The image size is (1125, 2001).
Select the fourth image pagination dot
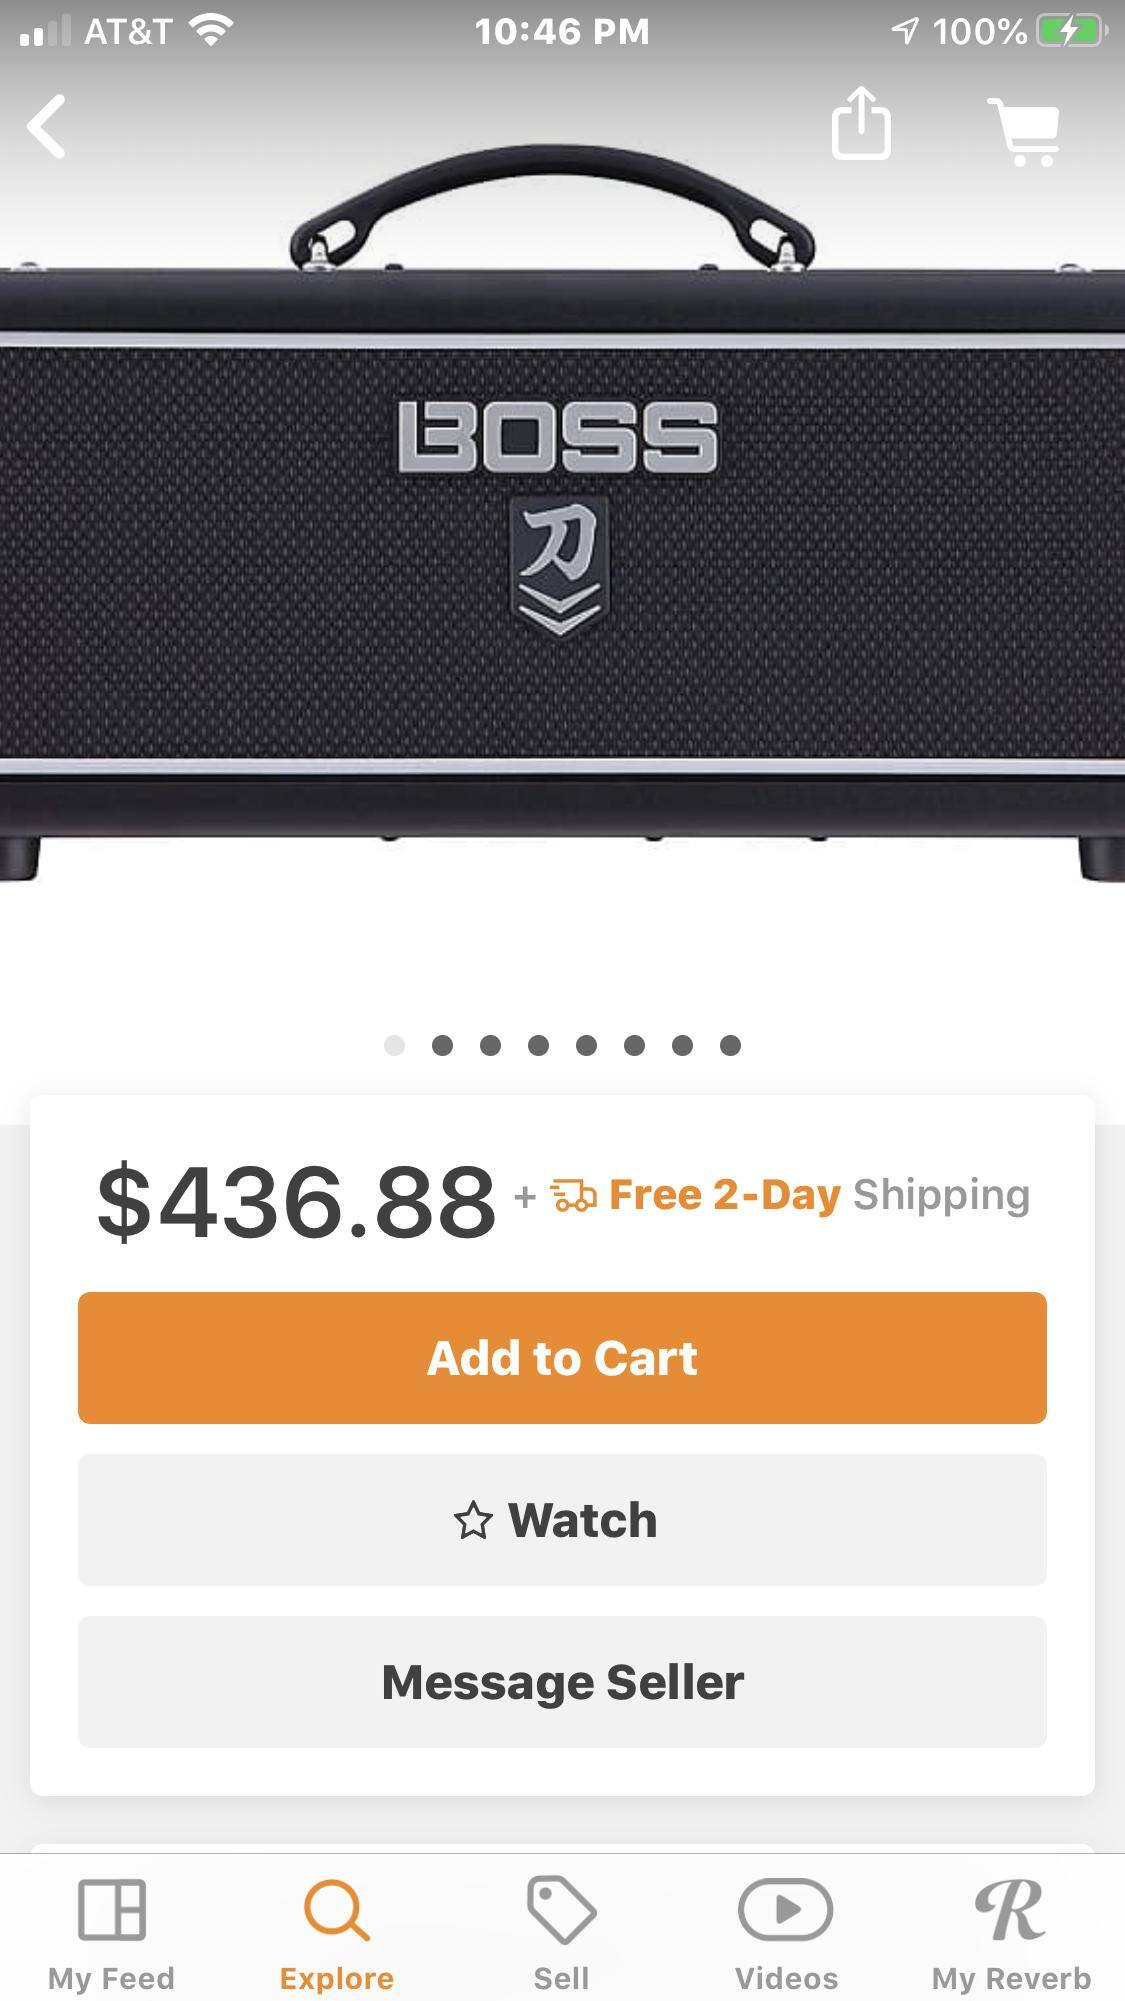[538, 1045]
